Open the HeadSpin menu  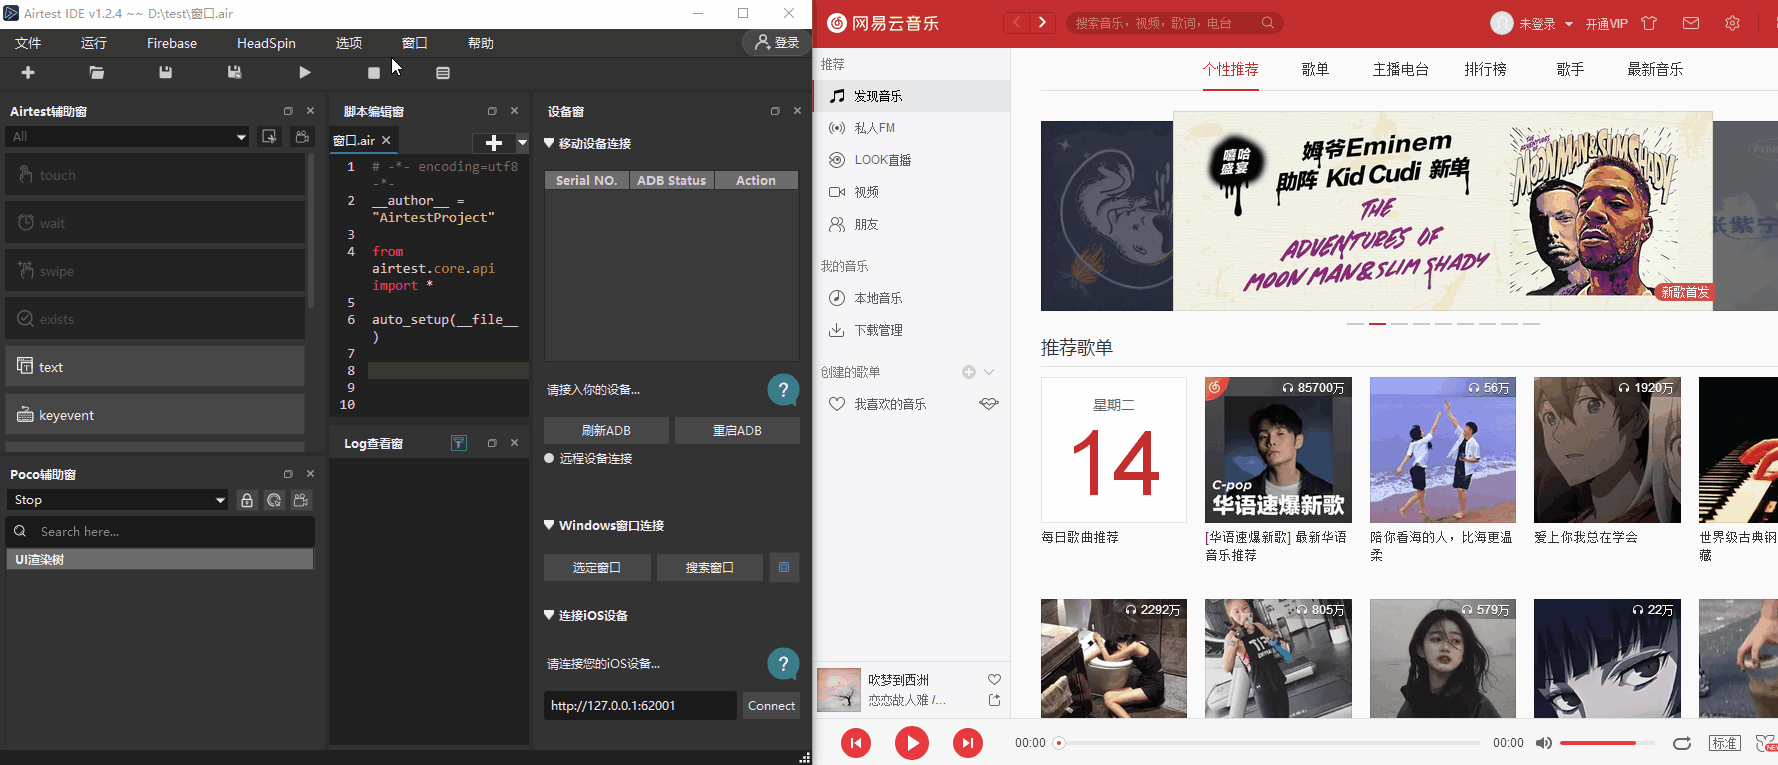(x=266, y=43)
